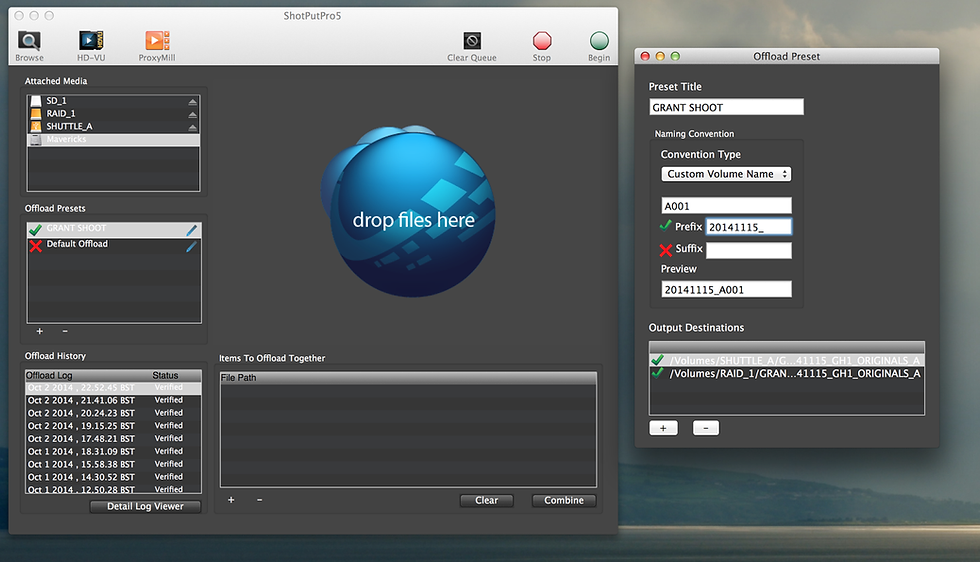Select log entry Oct 2 2014, 19.15.25
980x562 pixels.
coord(113,426)
